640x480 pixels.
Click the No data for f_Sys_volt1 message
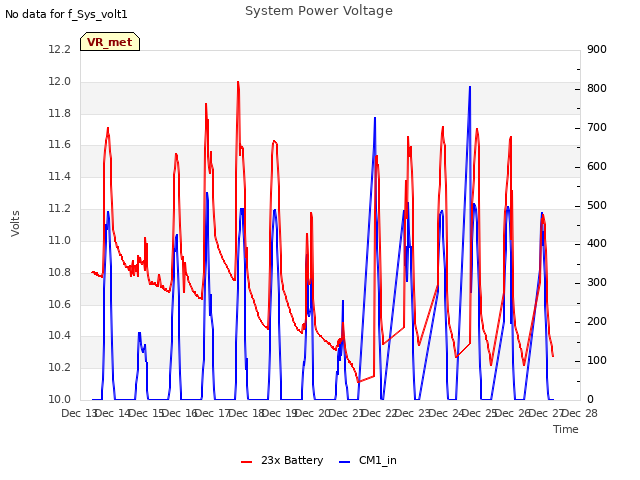[x=66, y=14]
